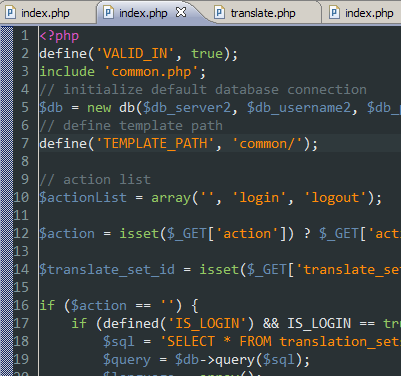Select the active index.php tab label
Viewport: 401px width, 376px height.
(143, 13)
